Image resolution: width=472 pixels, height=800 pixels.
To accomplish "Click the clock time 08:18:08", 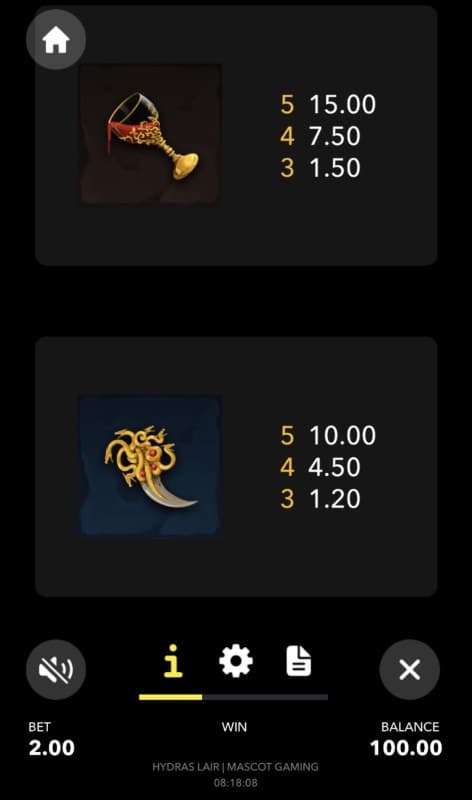I will point(236,783).
